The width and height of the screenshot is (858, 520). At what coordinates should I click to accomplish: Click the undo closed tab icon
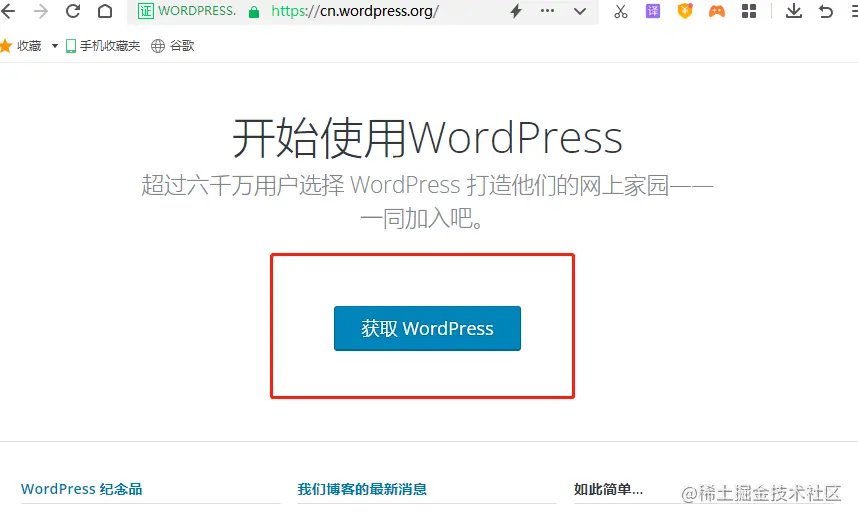[826, 11]
